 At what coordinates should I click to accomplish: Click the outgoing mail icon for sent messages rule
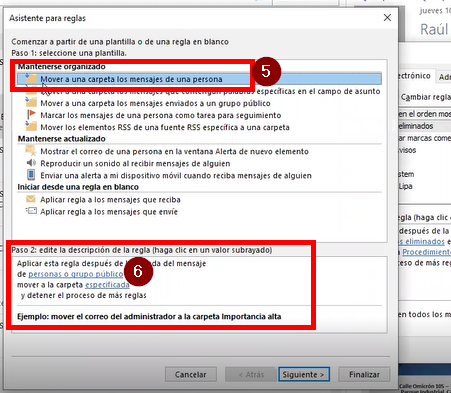31,211
